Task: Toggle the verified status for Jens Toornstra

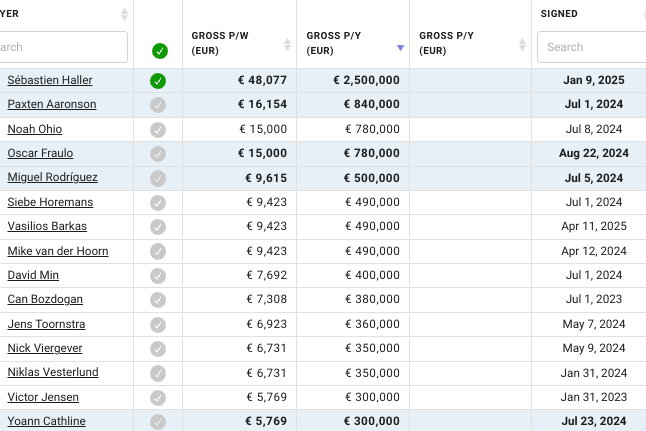Action: 158,325
